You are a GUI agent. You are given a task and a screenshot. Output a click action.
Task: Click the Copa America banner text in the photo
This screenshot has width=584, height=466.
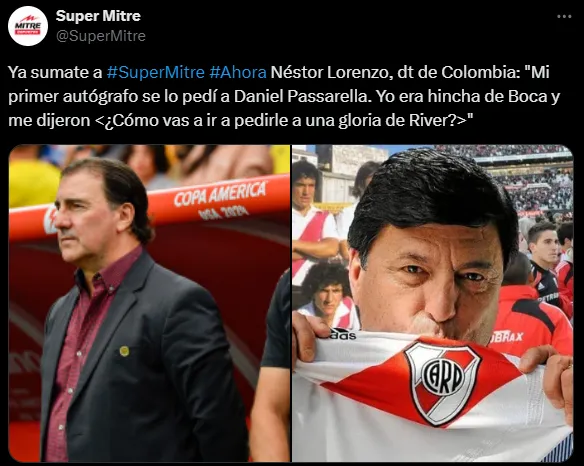click(220, 200)
